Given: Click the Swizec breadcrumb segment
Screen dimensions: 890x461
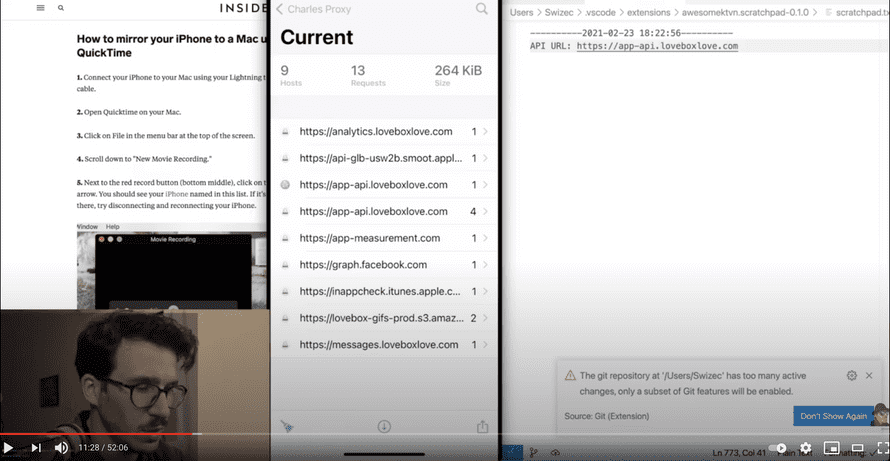Looking at the screenshot, I should [559, 12].
